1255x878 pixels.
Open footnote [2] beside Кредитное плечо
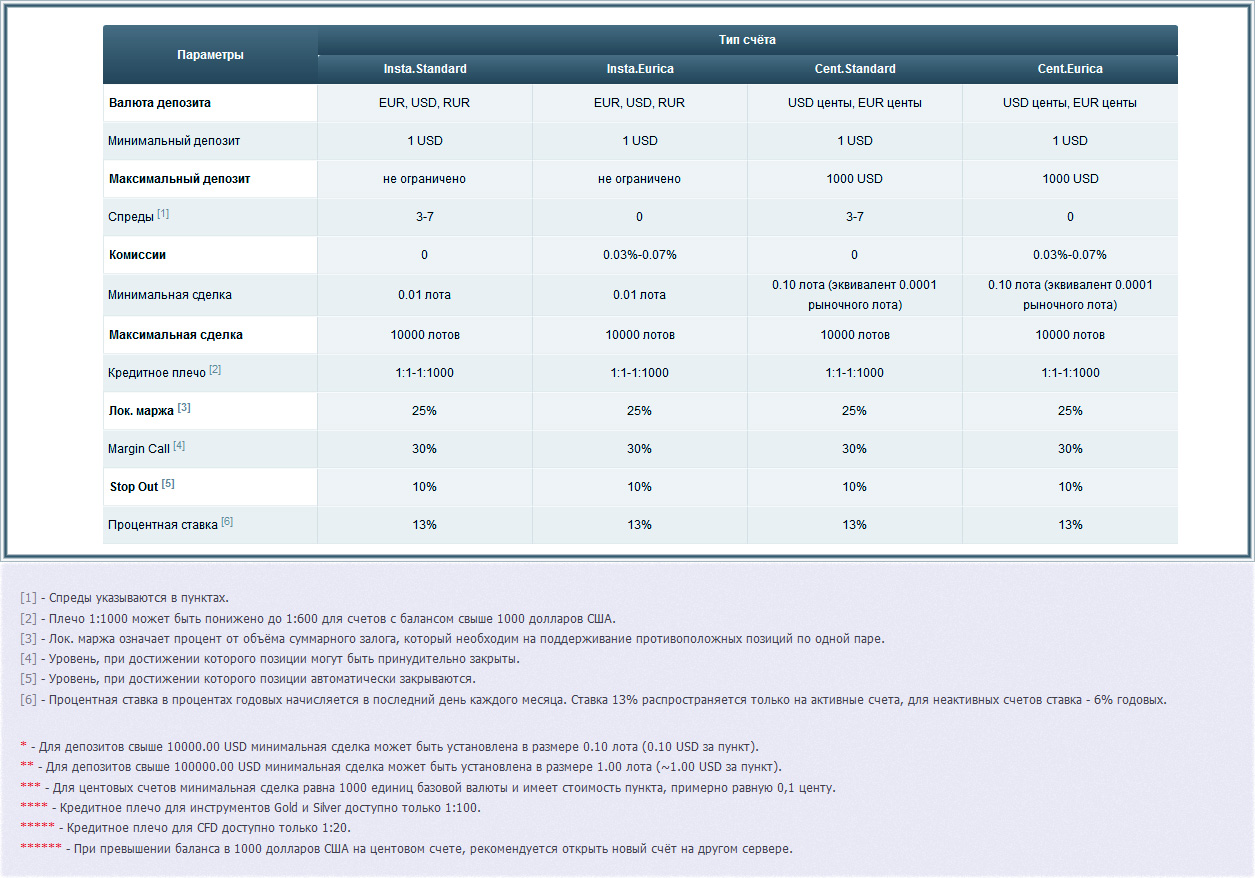pyautogui.click(x=215, y=371)
